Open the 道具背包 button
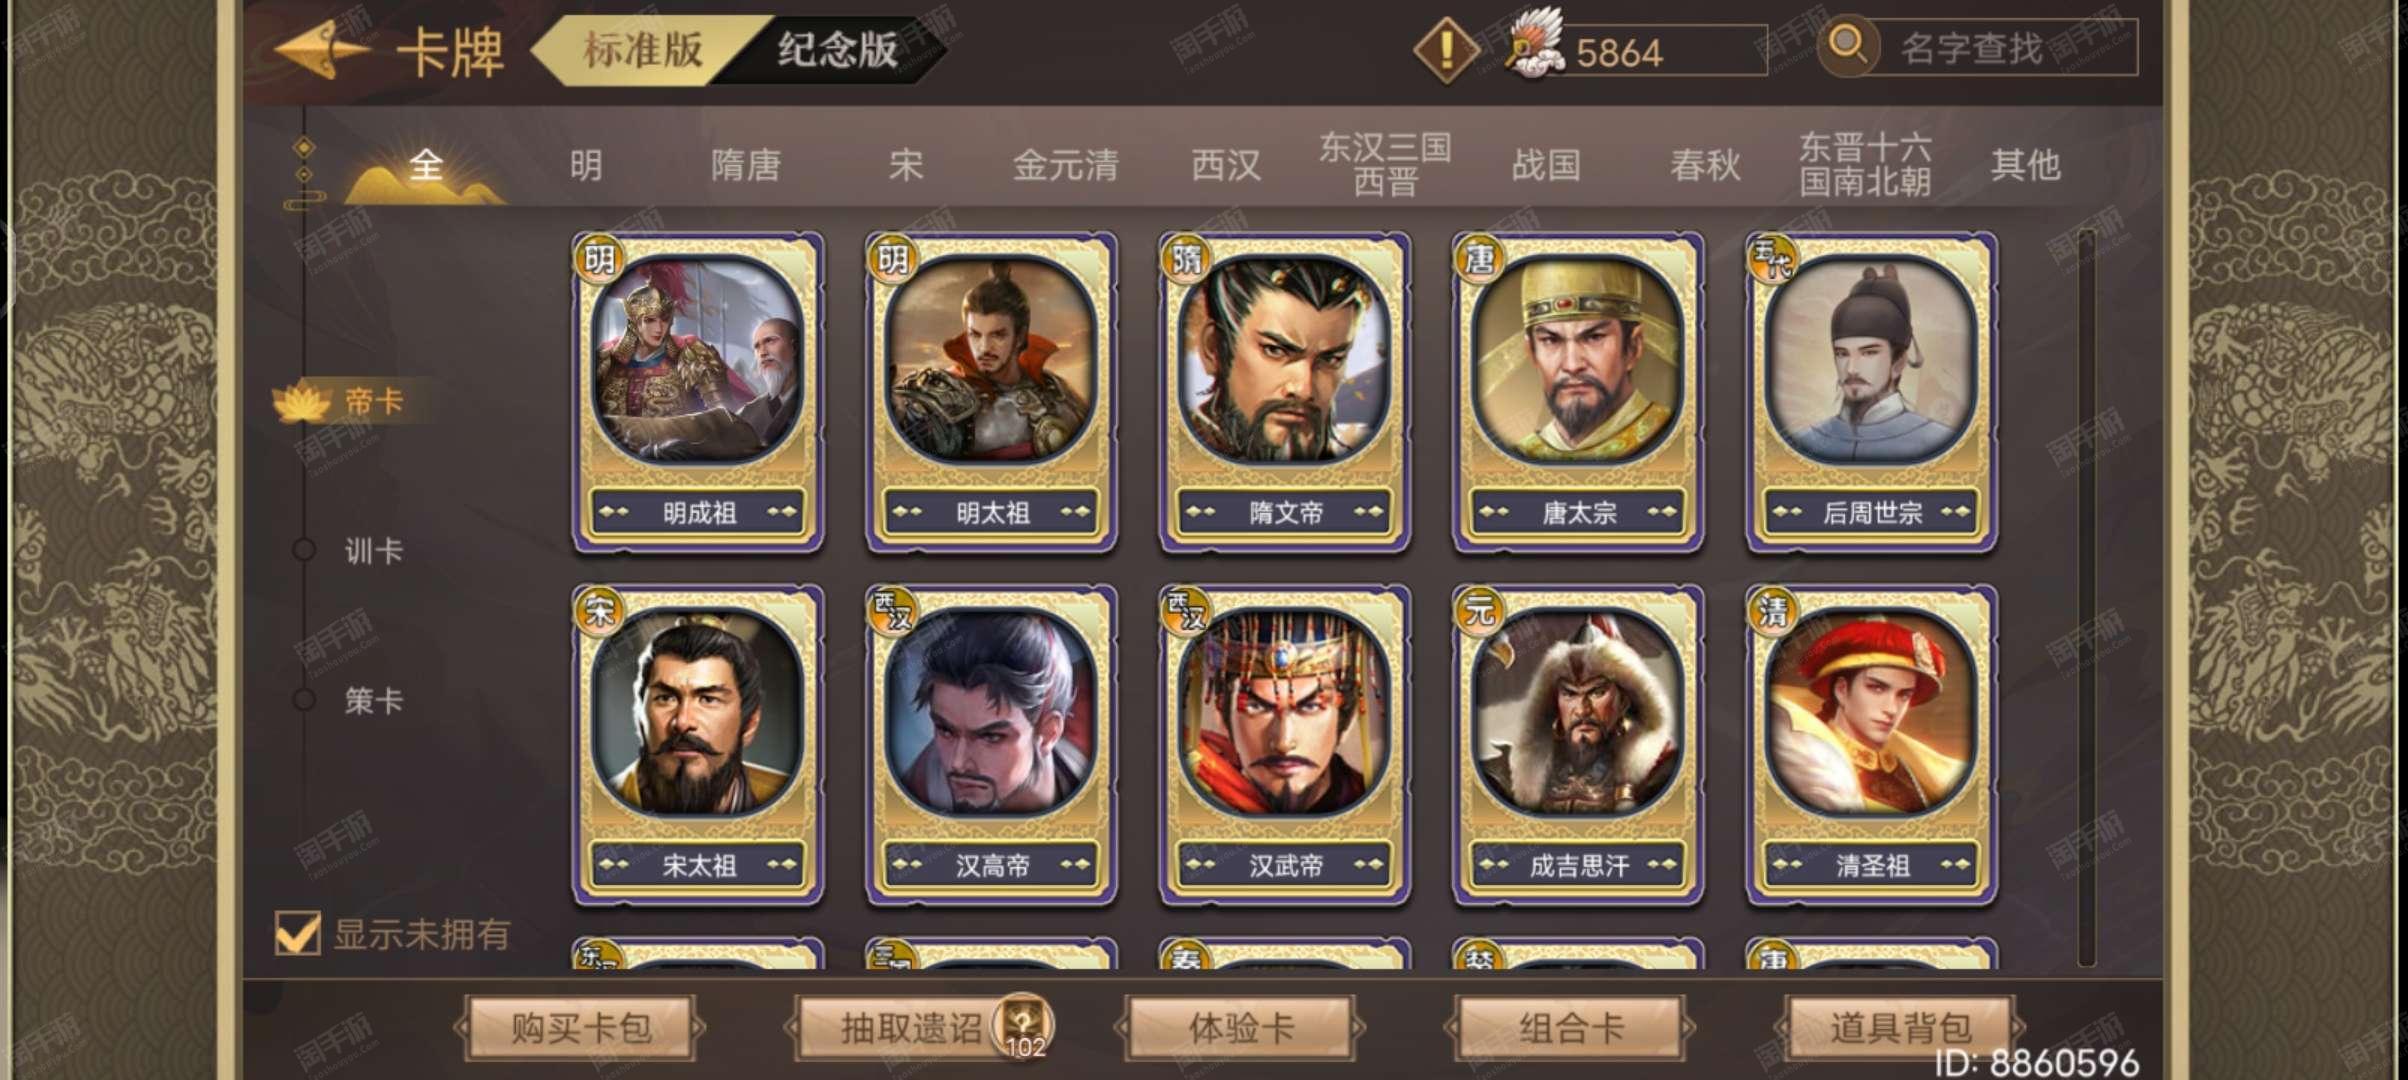Screen dimensions: 2408x1080 tap(1899, 1027)
